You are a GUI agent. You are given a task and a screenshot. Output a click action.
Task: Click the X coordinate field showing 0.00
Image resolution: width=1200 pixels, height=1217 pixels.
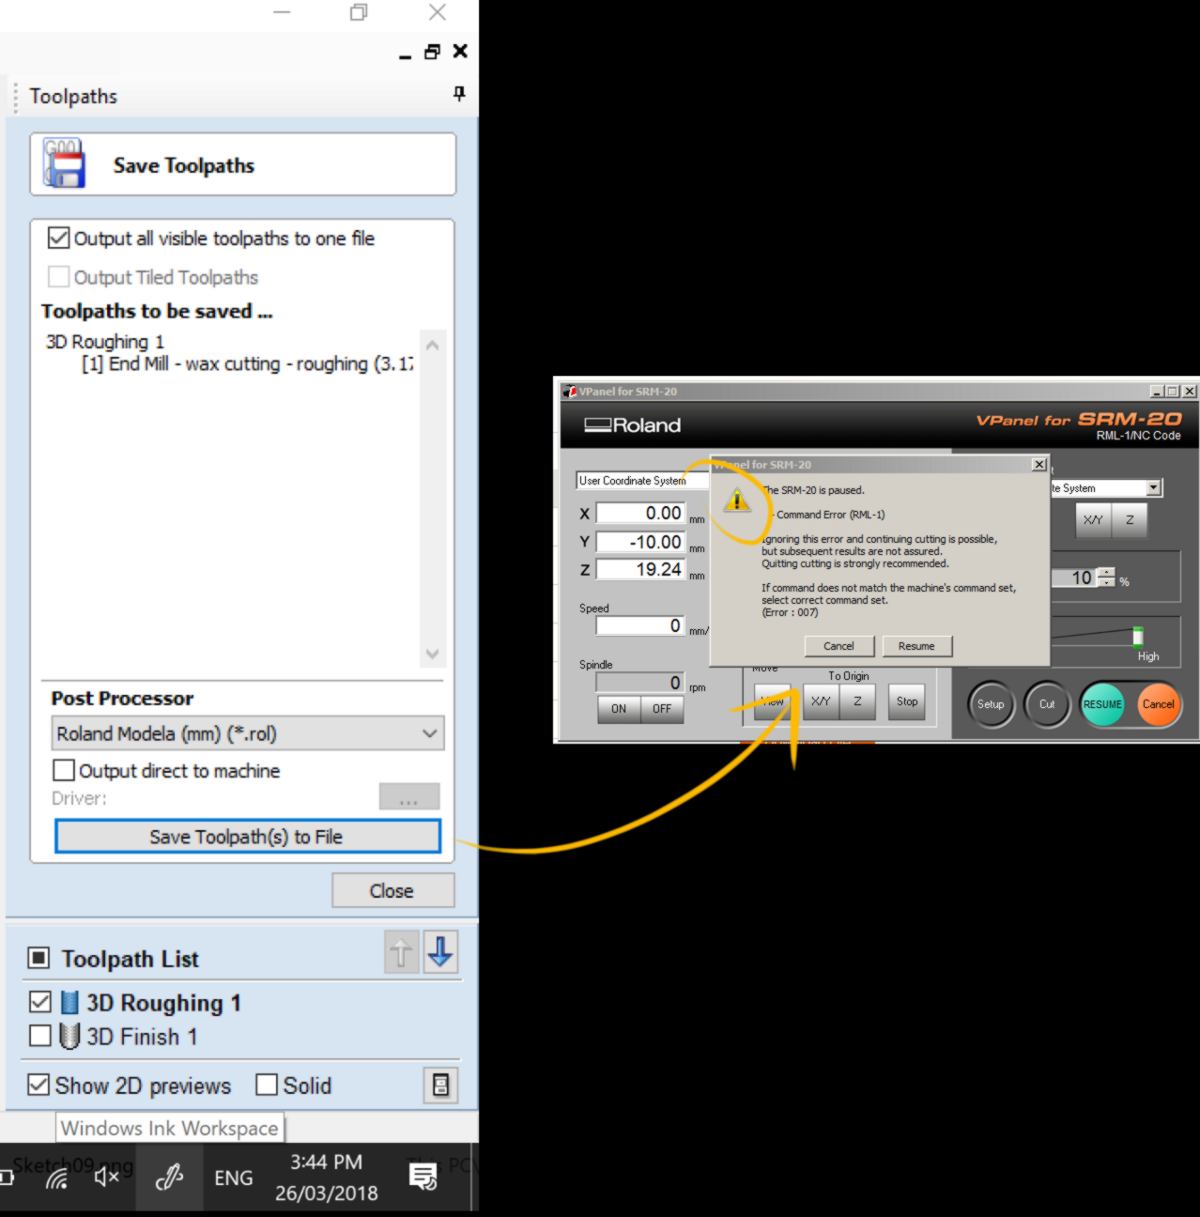641,513
